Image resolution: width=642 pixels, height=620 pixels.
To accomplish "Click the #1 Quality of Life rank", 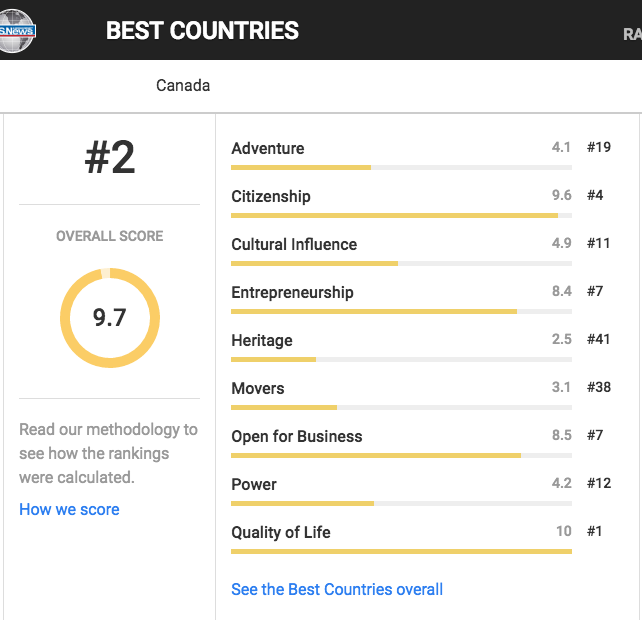I will coord(595,532).
